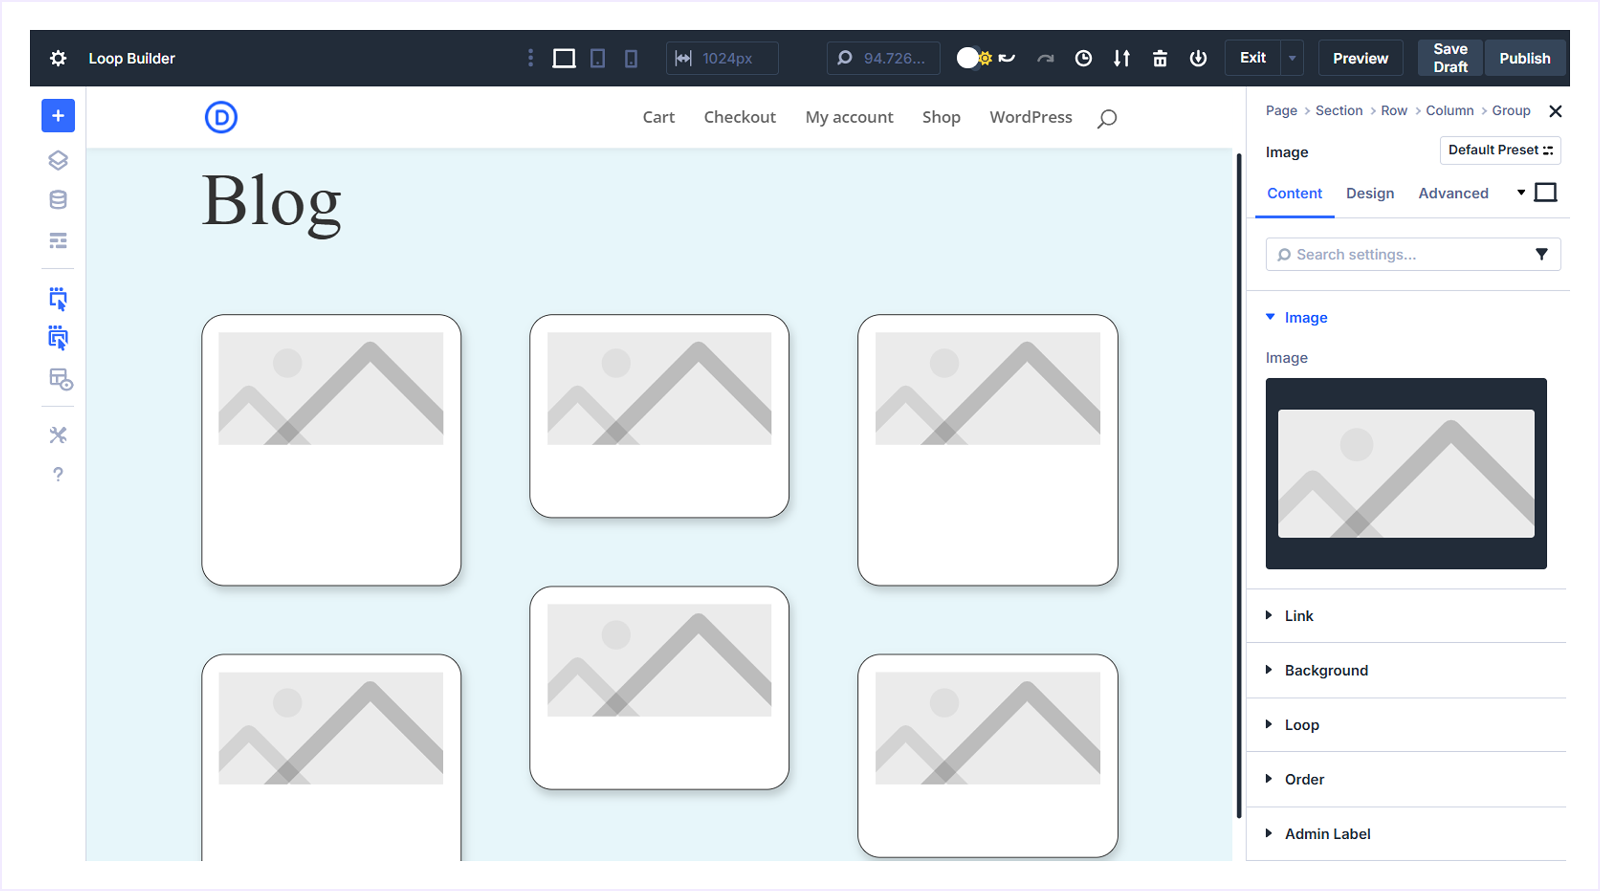Close the Image settings panel

pos(1555,111)
